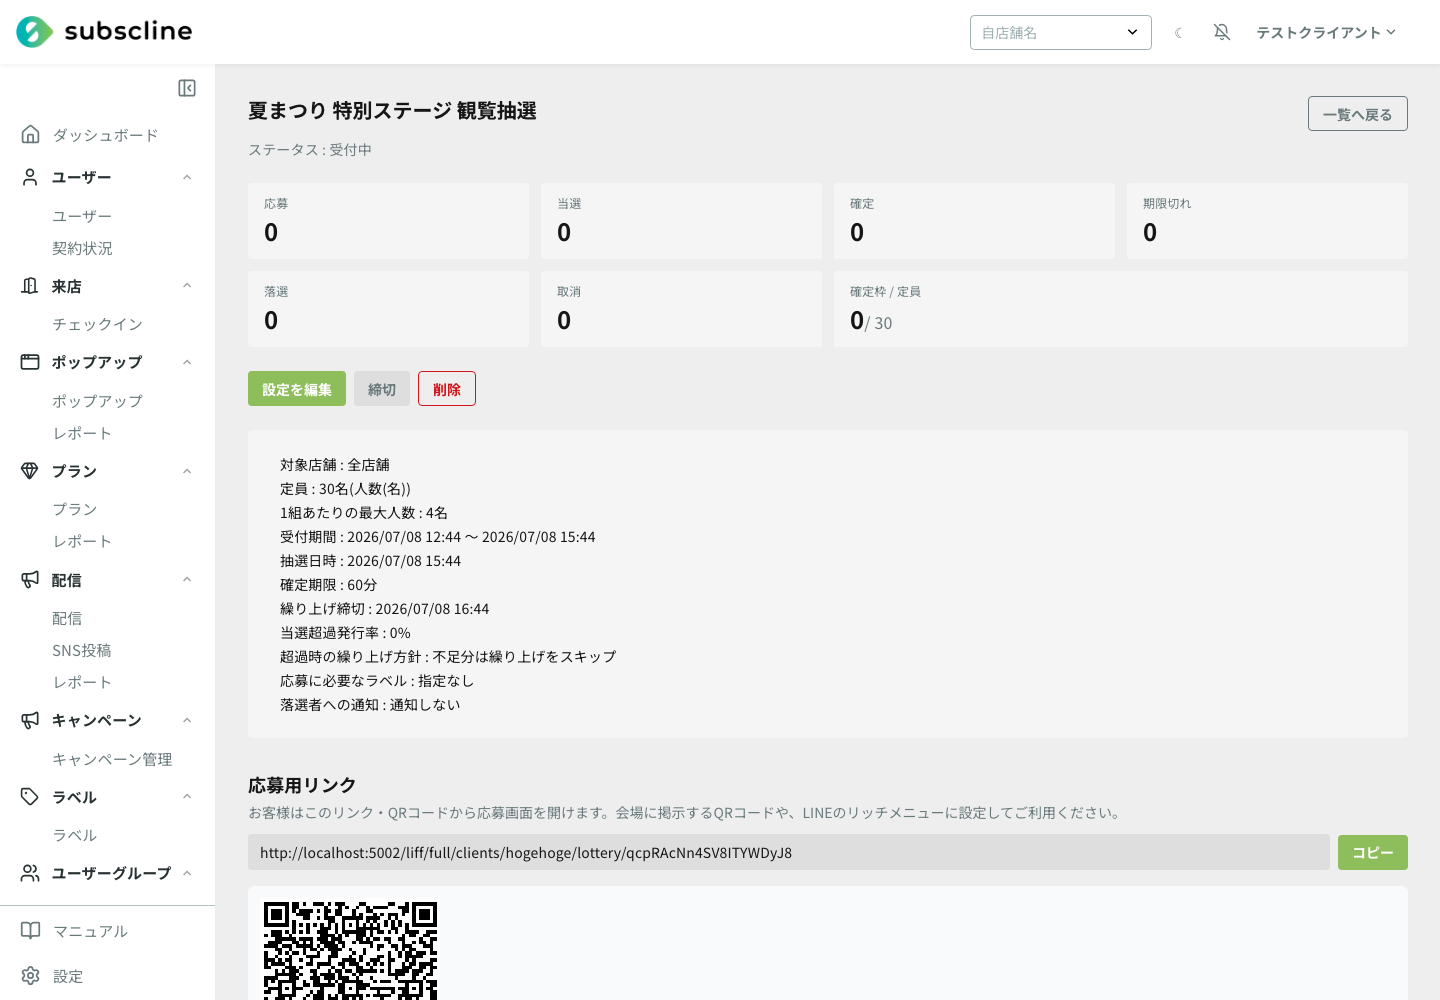Open the muted notifications bell icon
1440x1000 pixels.
pos(1222,32)
